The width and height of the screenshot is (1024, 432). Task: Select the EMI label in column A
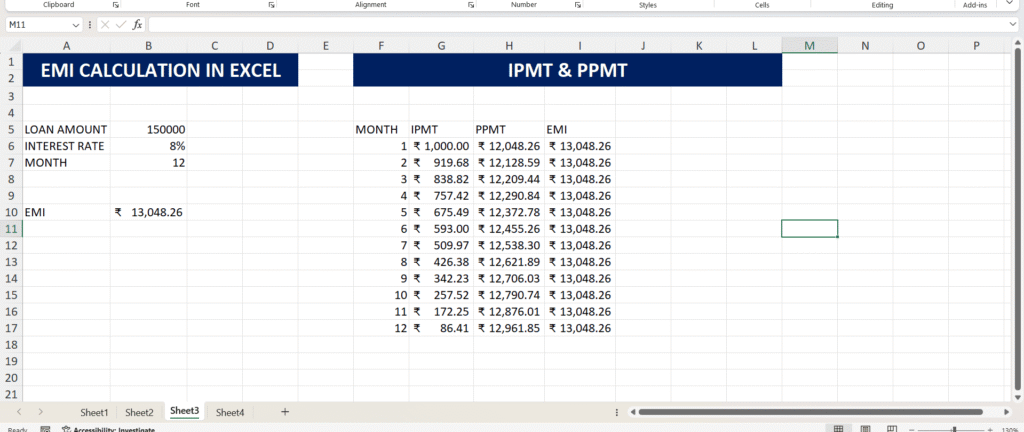(66, 212)
